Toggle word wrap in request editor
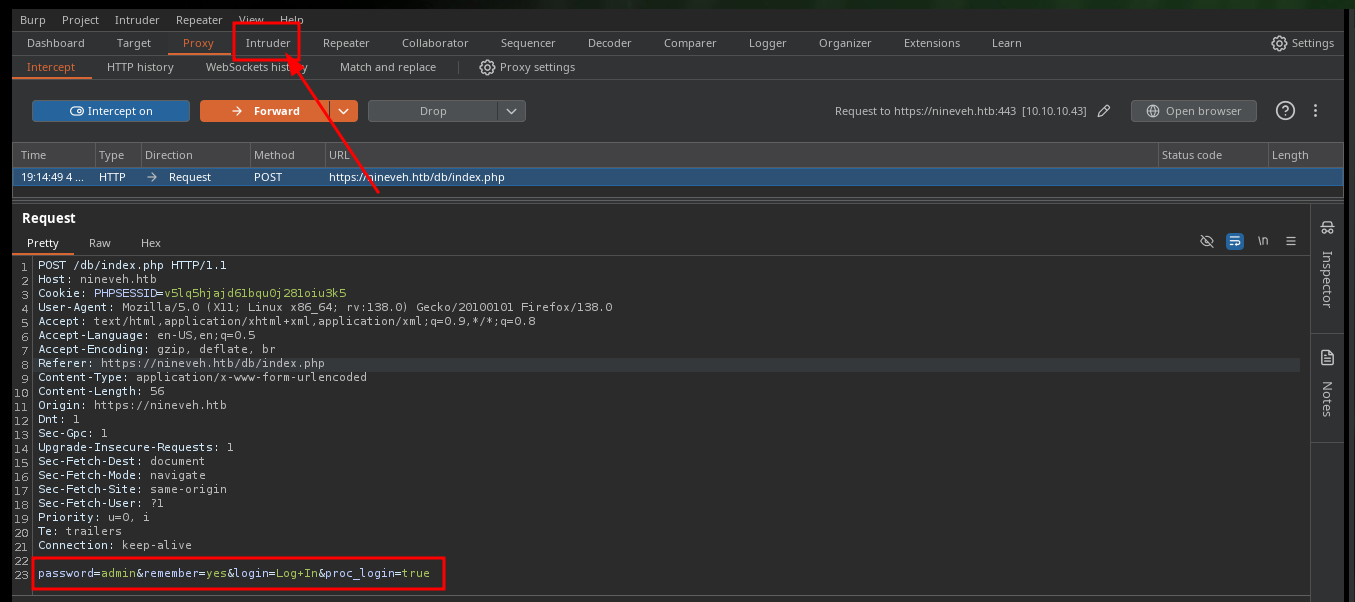Image resolution: width=1355 pixels, height=602 pixels. tap(1235, 242)
